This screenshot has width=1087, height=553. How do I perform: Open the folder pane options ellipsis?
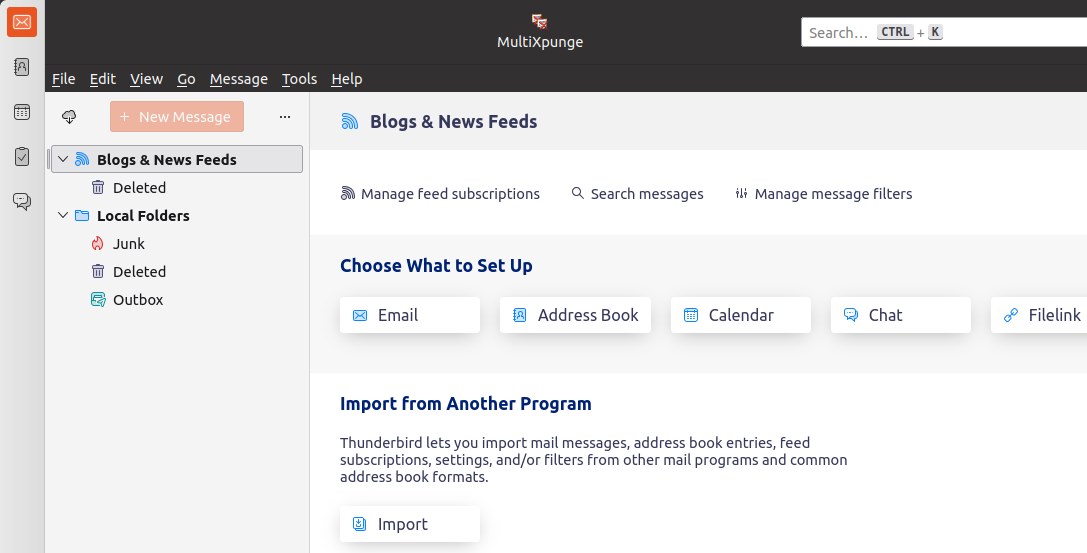pyautogui.click(x=285, y=117)
